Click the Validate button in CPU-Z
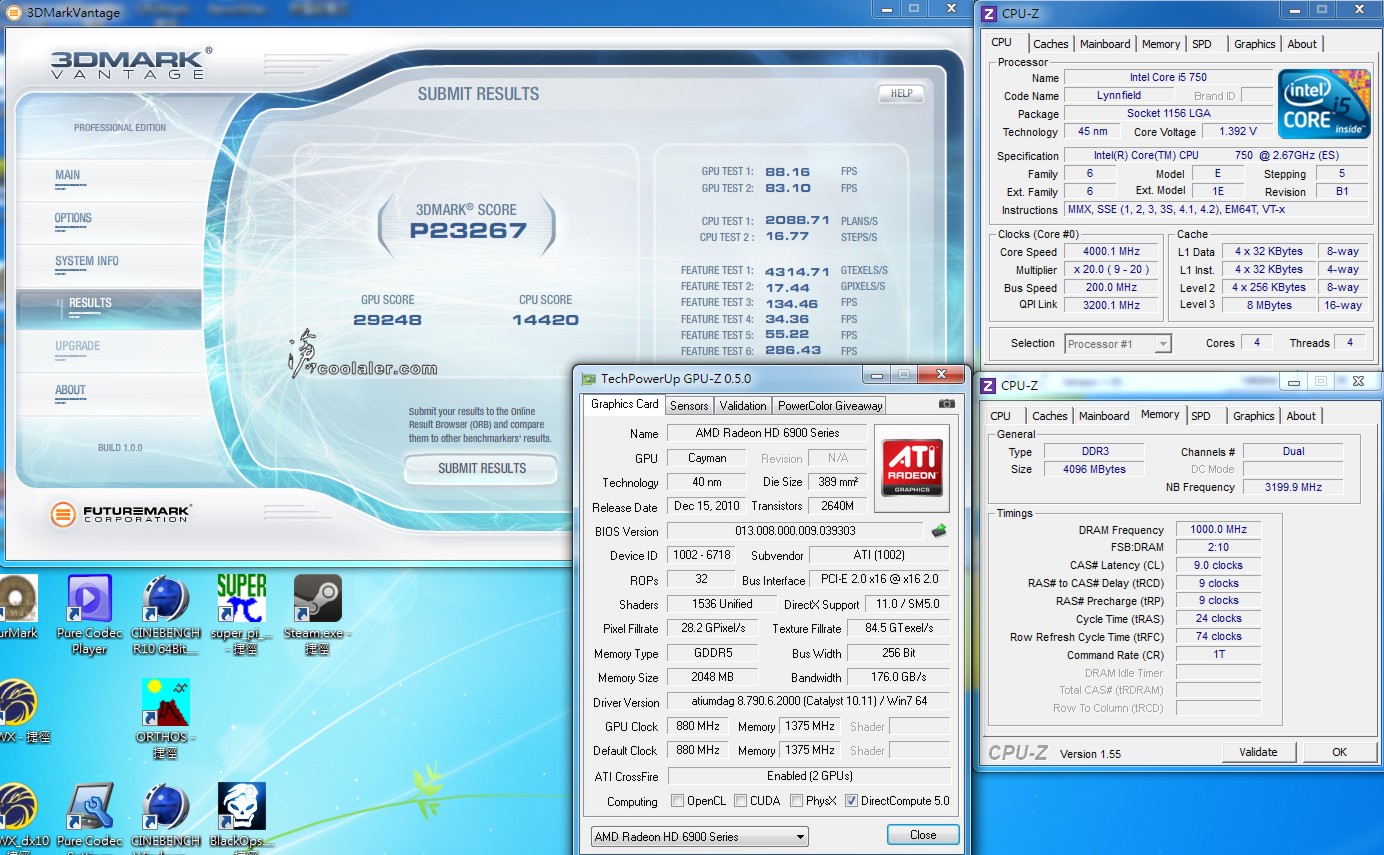Image resolution: width=1384 pixels, height=855 pixels. tap(1258, 752)
